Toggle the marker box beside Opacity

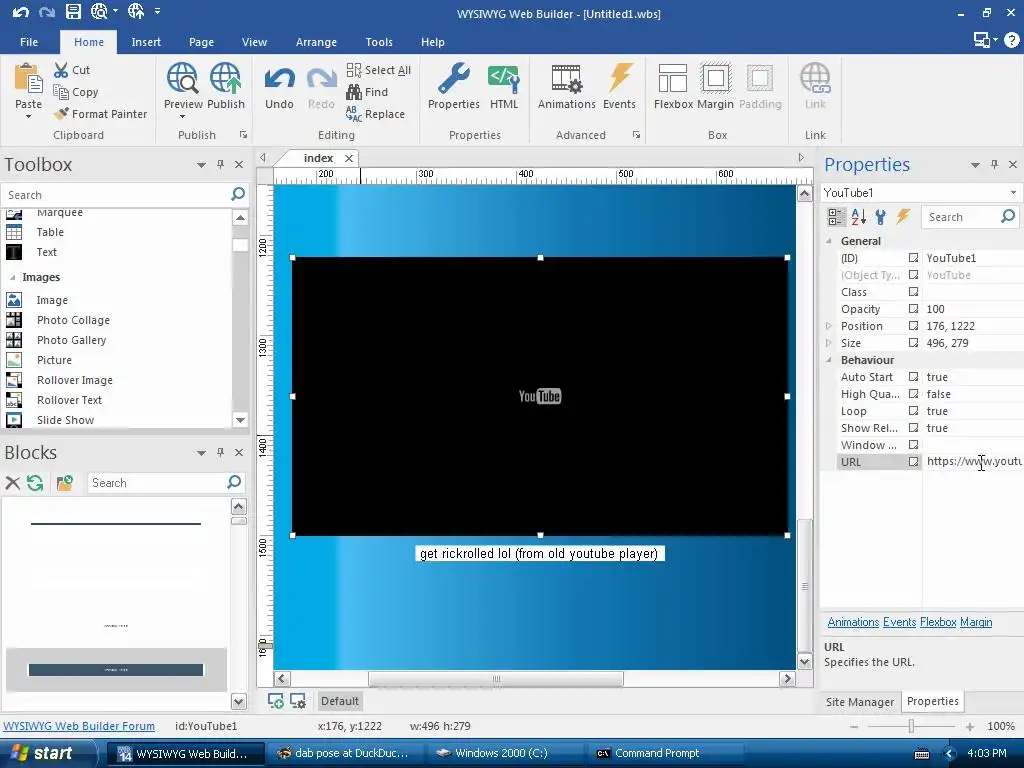pyautogui.click(x=913, y=309)
